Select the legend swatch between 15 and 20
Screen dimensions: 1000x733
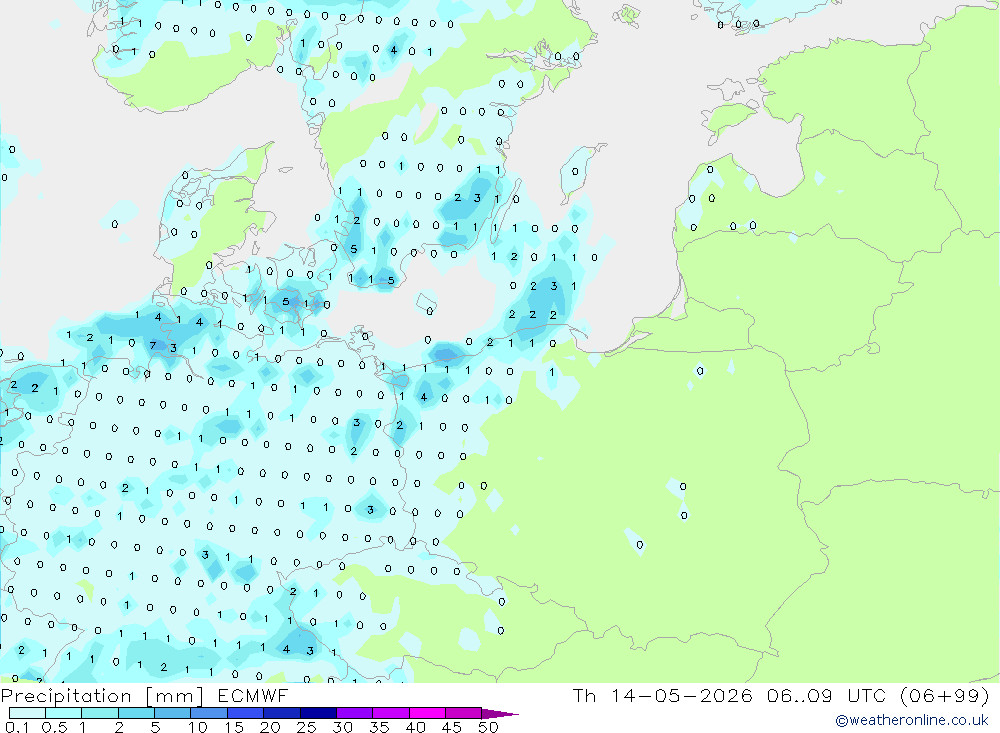tap(245, 713)
